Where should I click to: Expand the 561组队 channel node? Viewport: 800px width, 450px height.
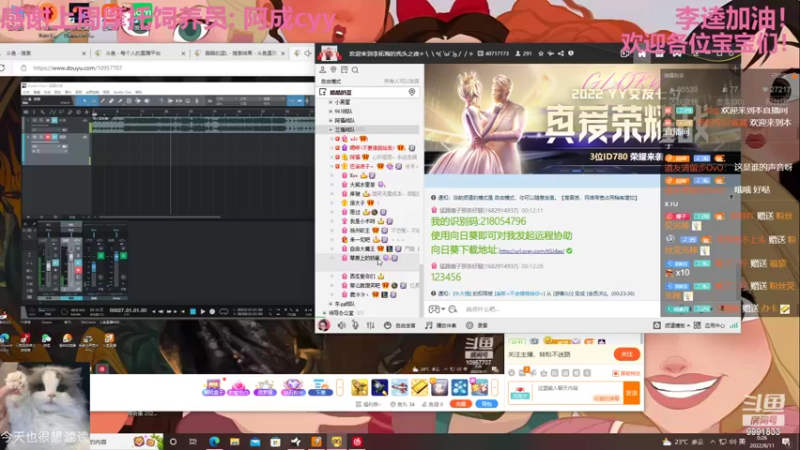(331, 111)
